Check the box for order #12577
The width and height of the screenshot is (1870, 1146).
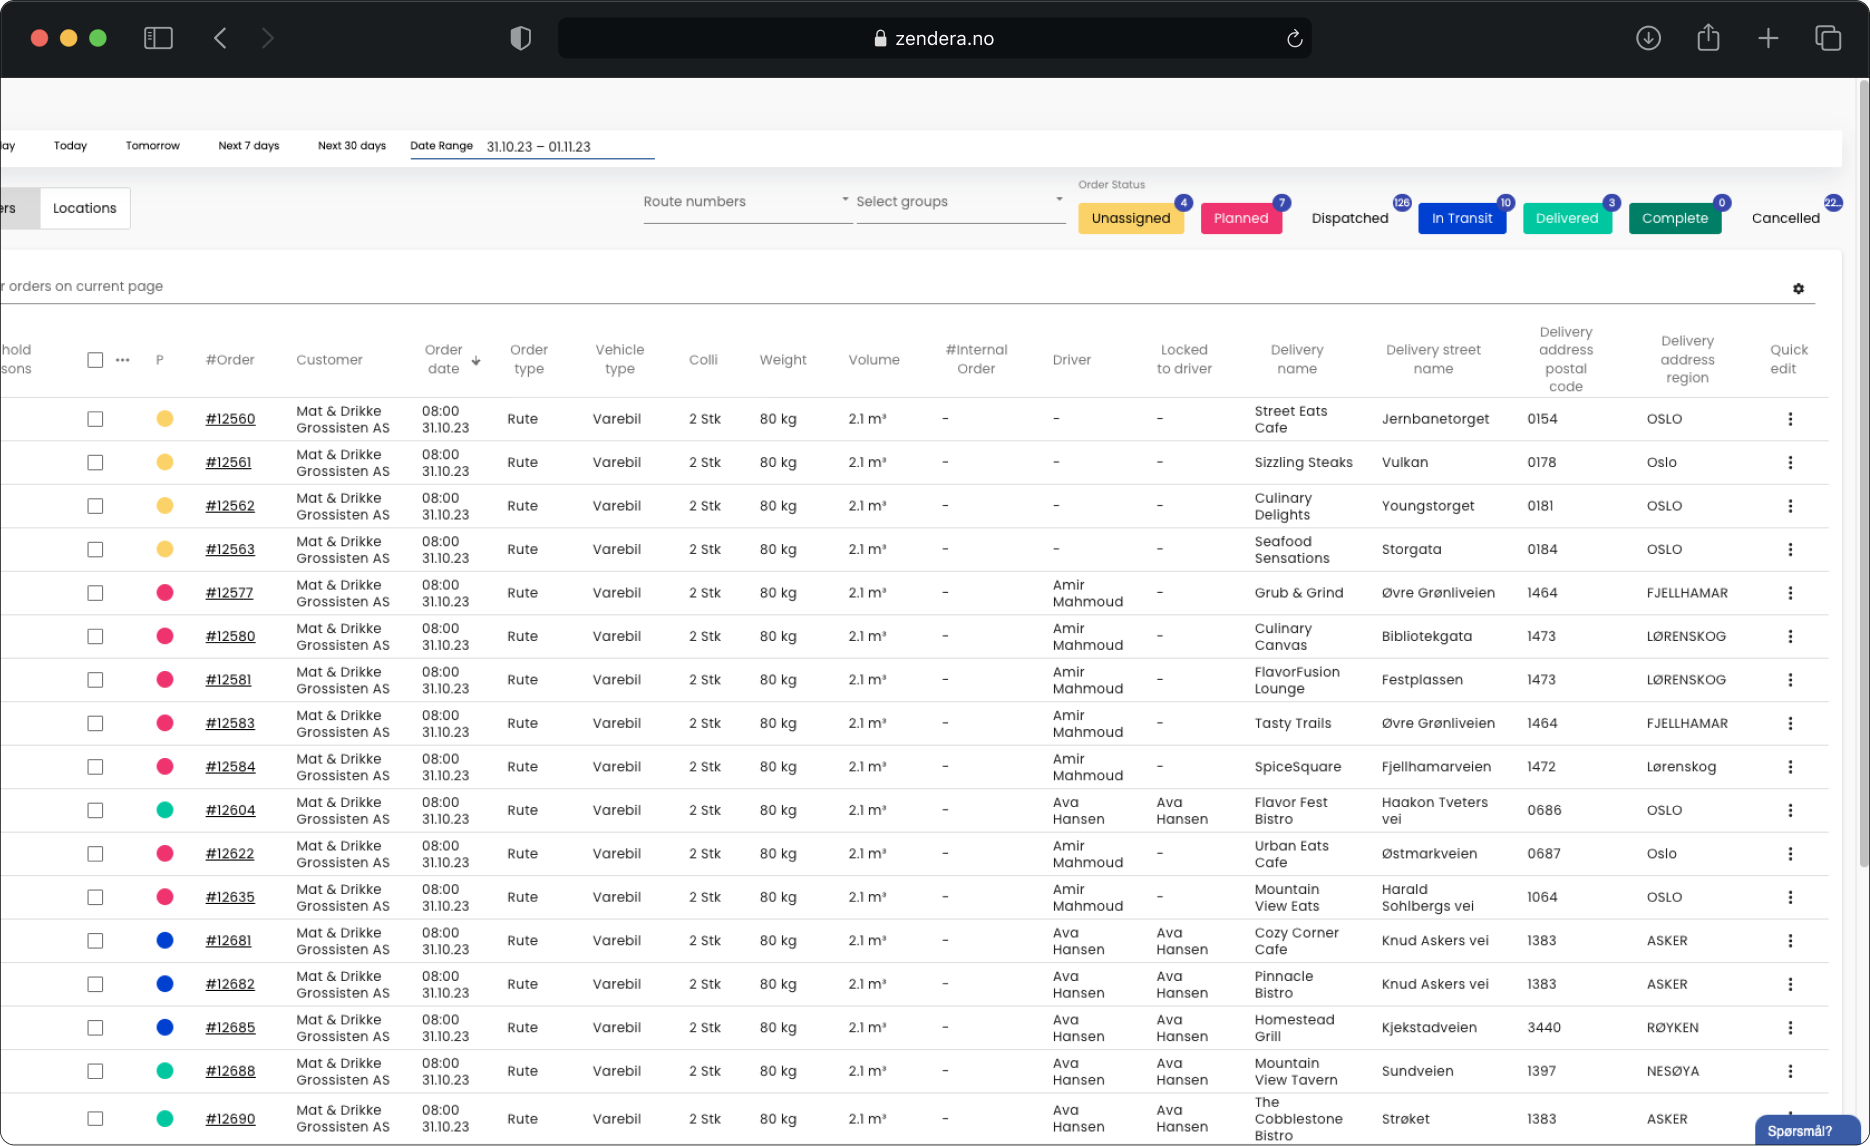tap(95, 593)
